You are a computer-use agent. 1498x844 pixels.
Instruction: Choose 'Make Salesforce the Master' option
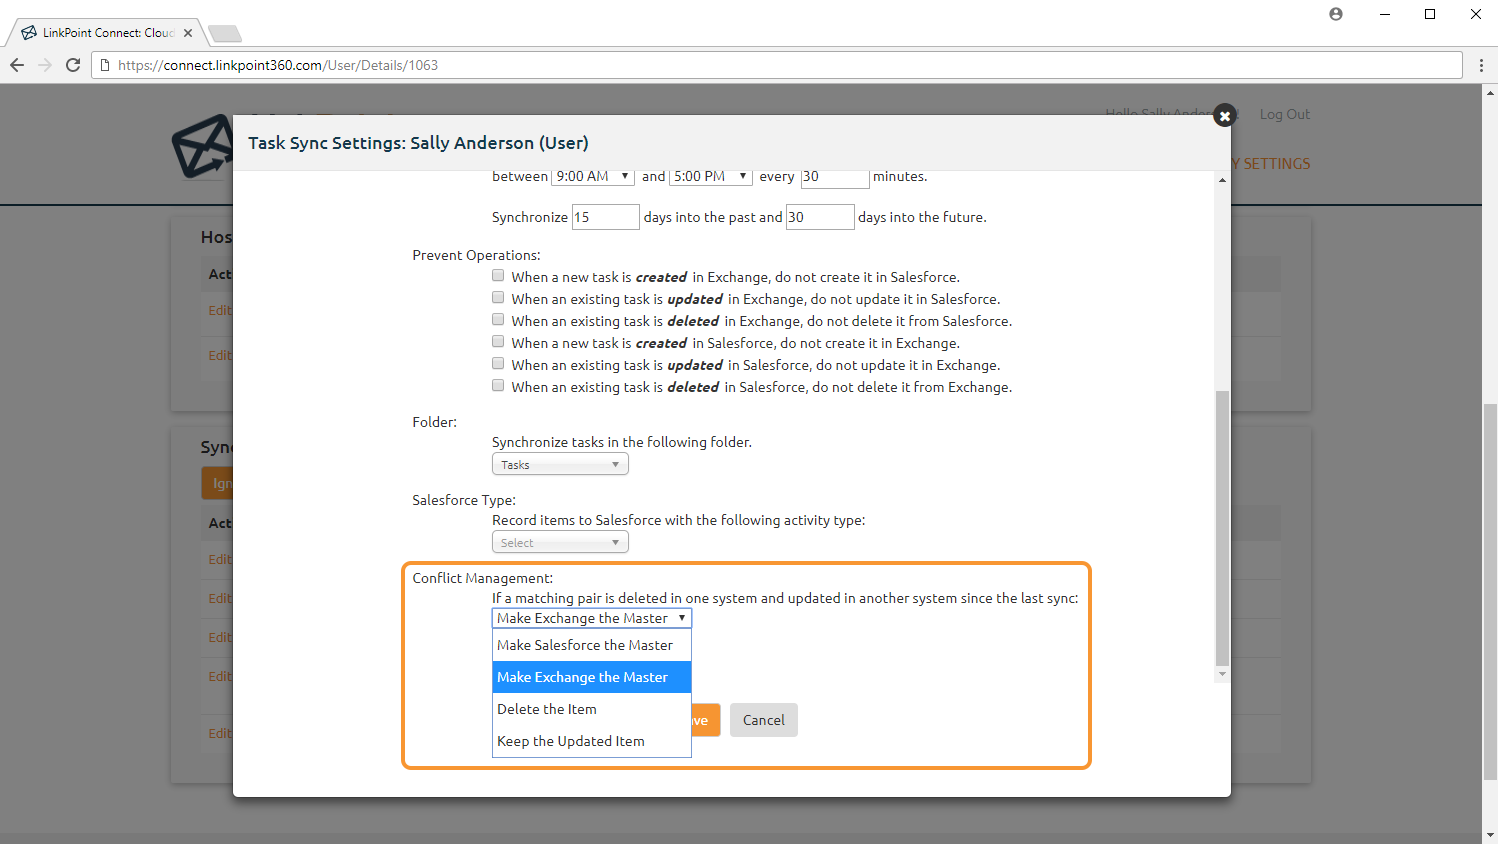tap(592, 645)
